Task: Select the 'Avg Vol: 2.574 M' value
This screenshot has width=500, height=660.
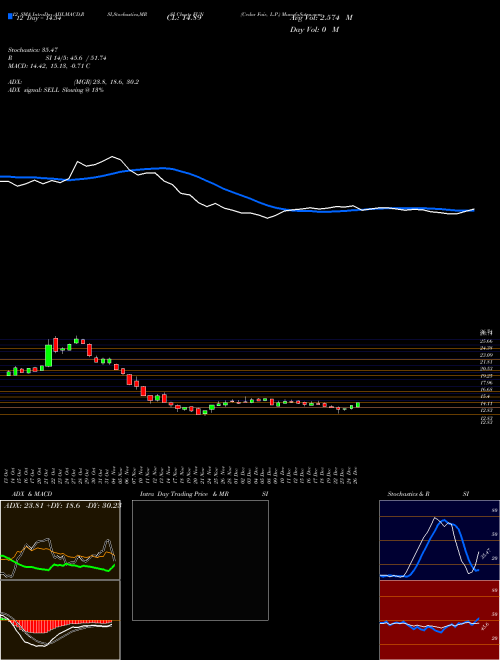Action: pyautogui.click(x=321, y=18)
